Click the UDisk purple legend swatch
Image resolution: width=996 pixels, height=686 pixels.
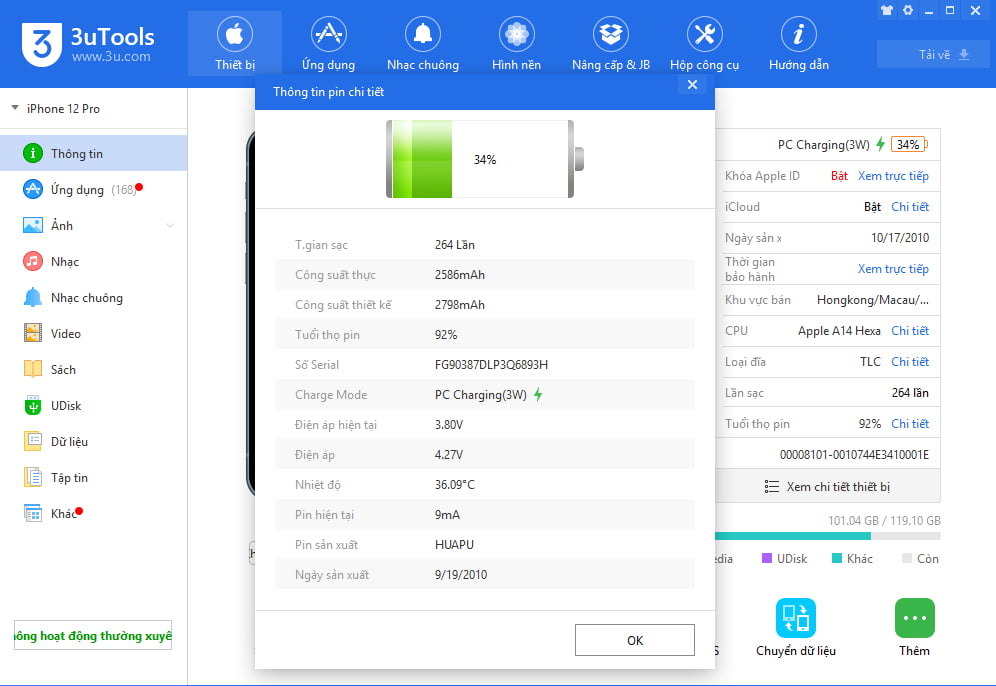[x=767, y=558]
